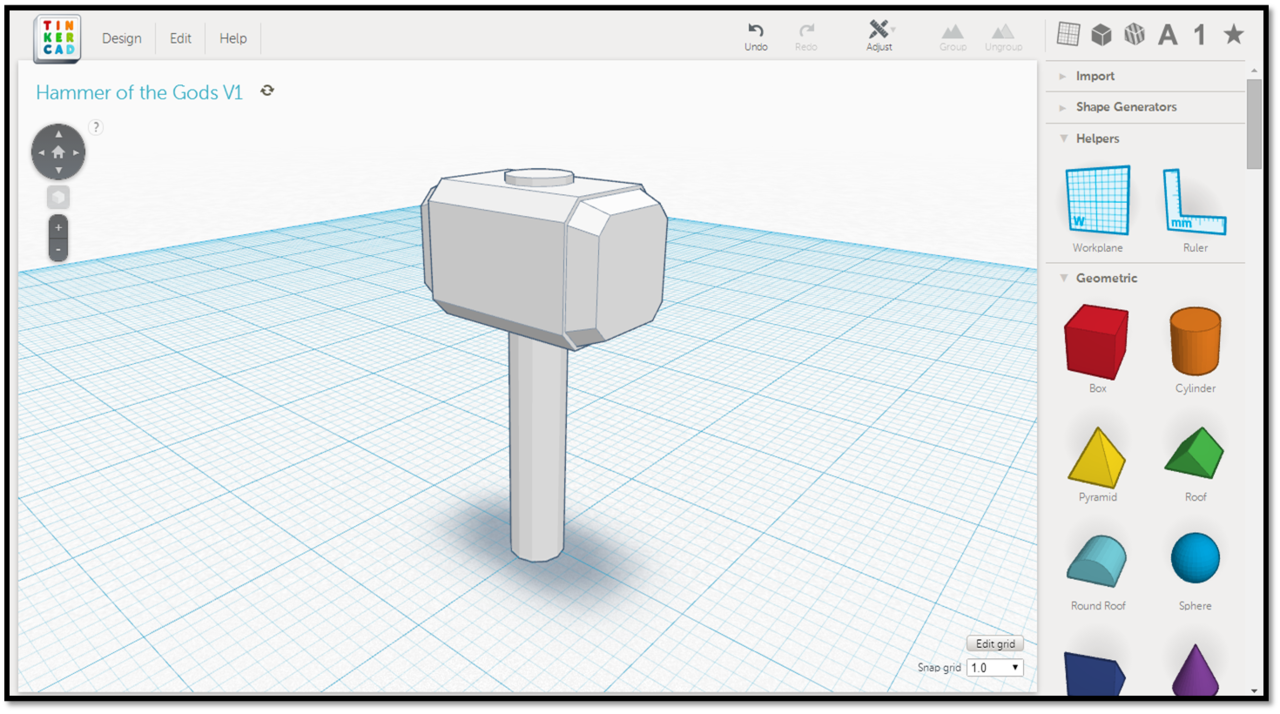
Task: Choose the green Roof shape
Action: [x=1195, y=453]
